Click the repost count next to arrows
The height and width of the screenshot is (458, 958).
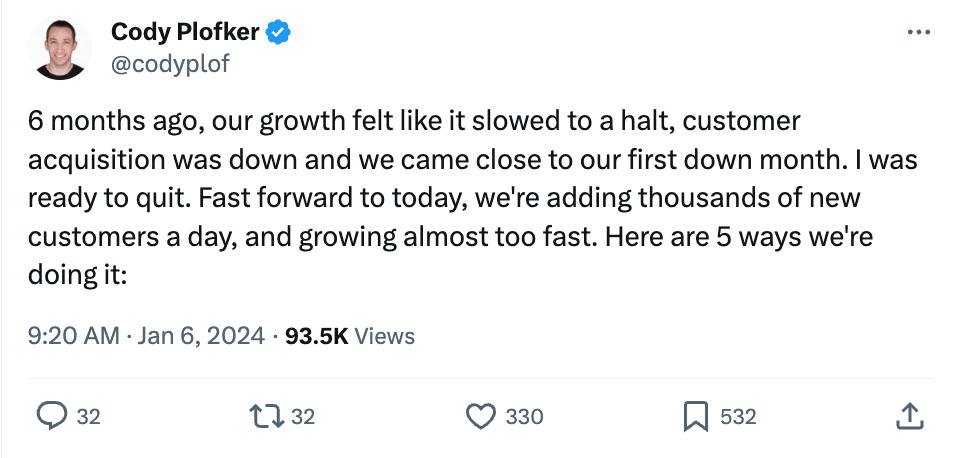tap(303, 417)
